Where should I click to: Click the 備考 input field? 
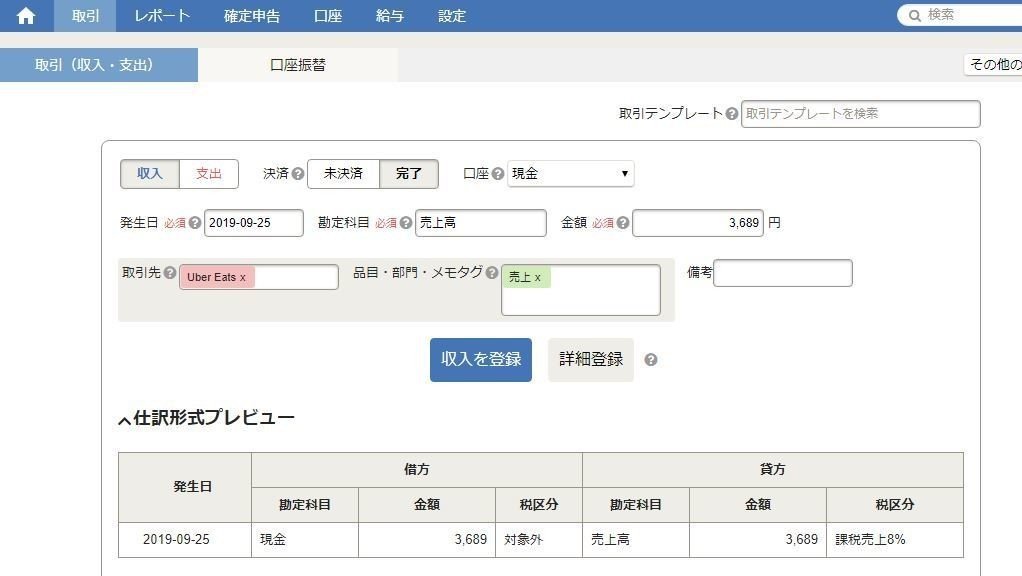point(782,272)
